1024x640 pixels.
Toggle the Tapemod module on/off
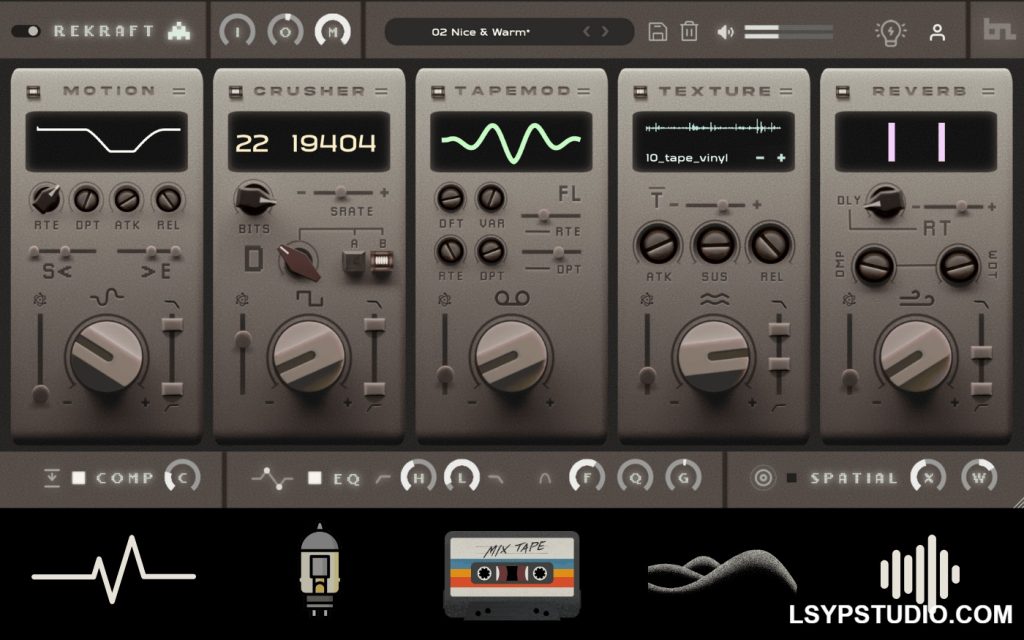438,92
